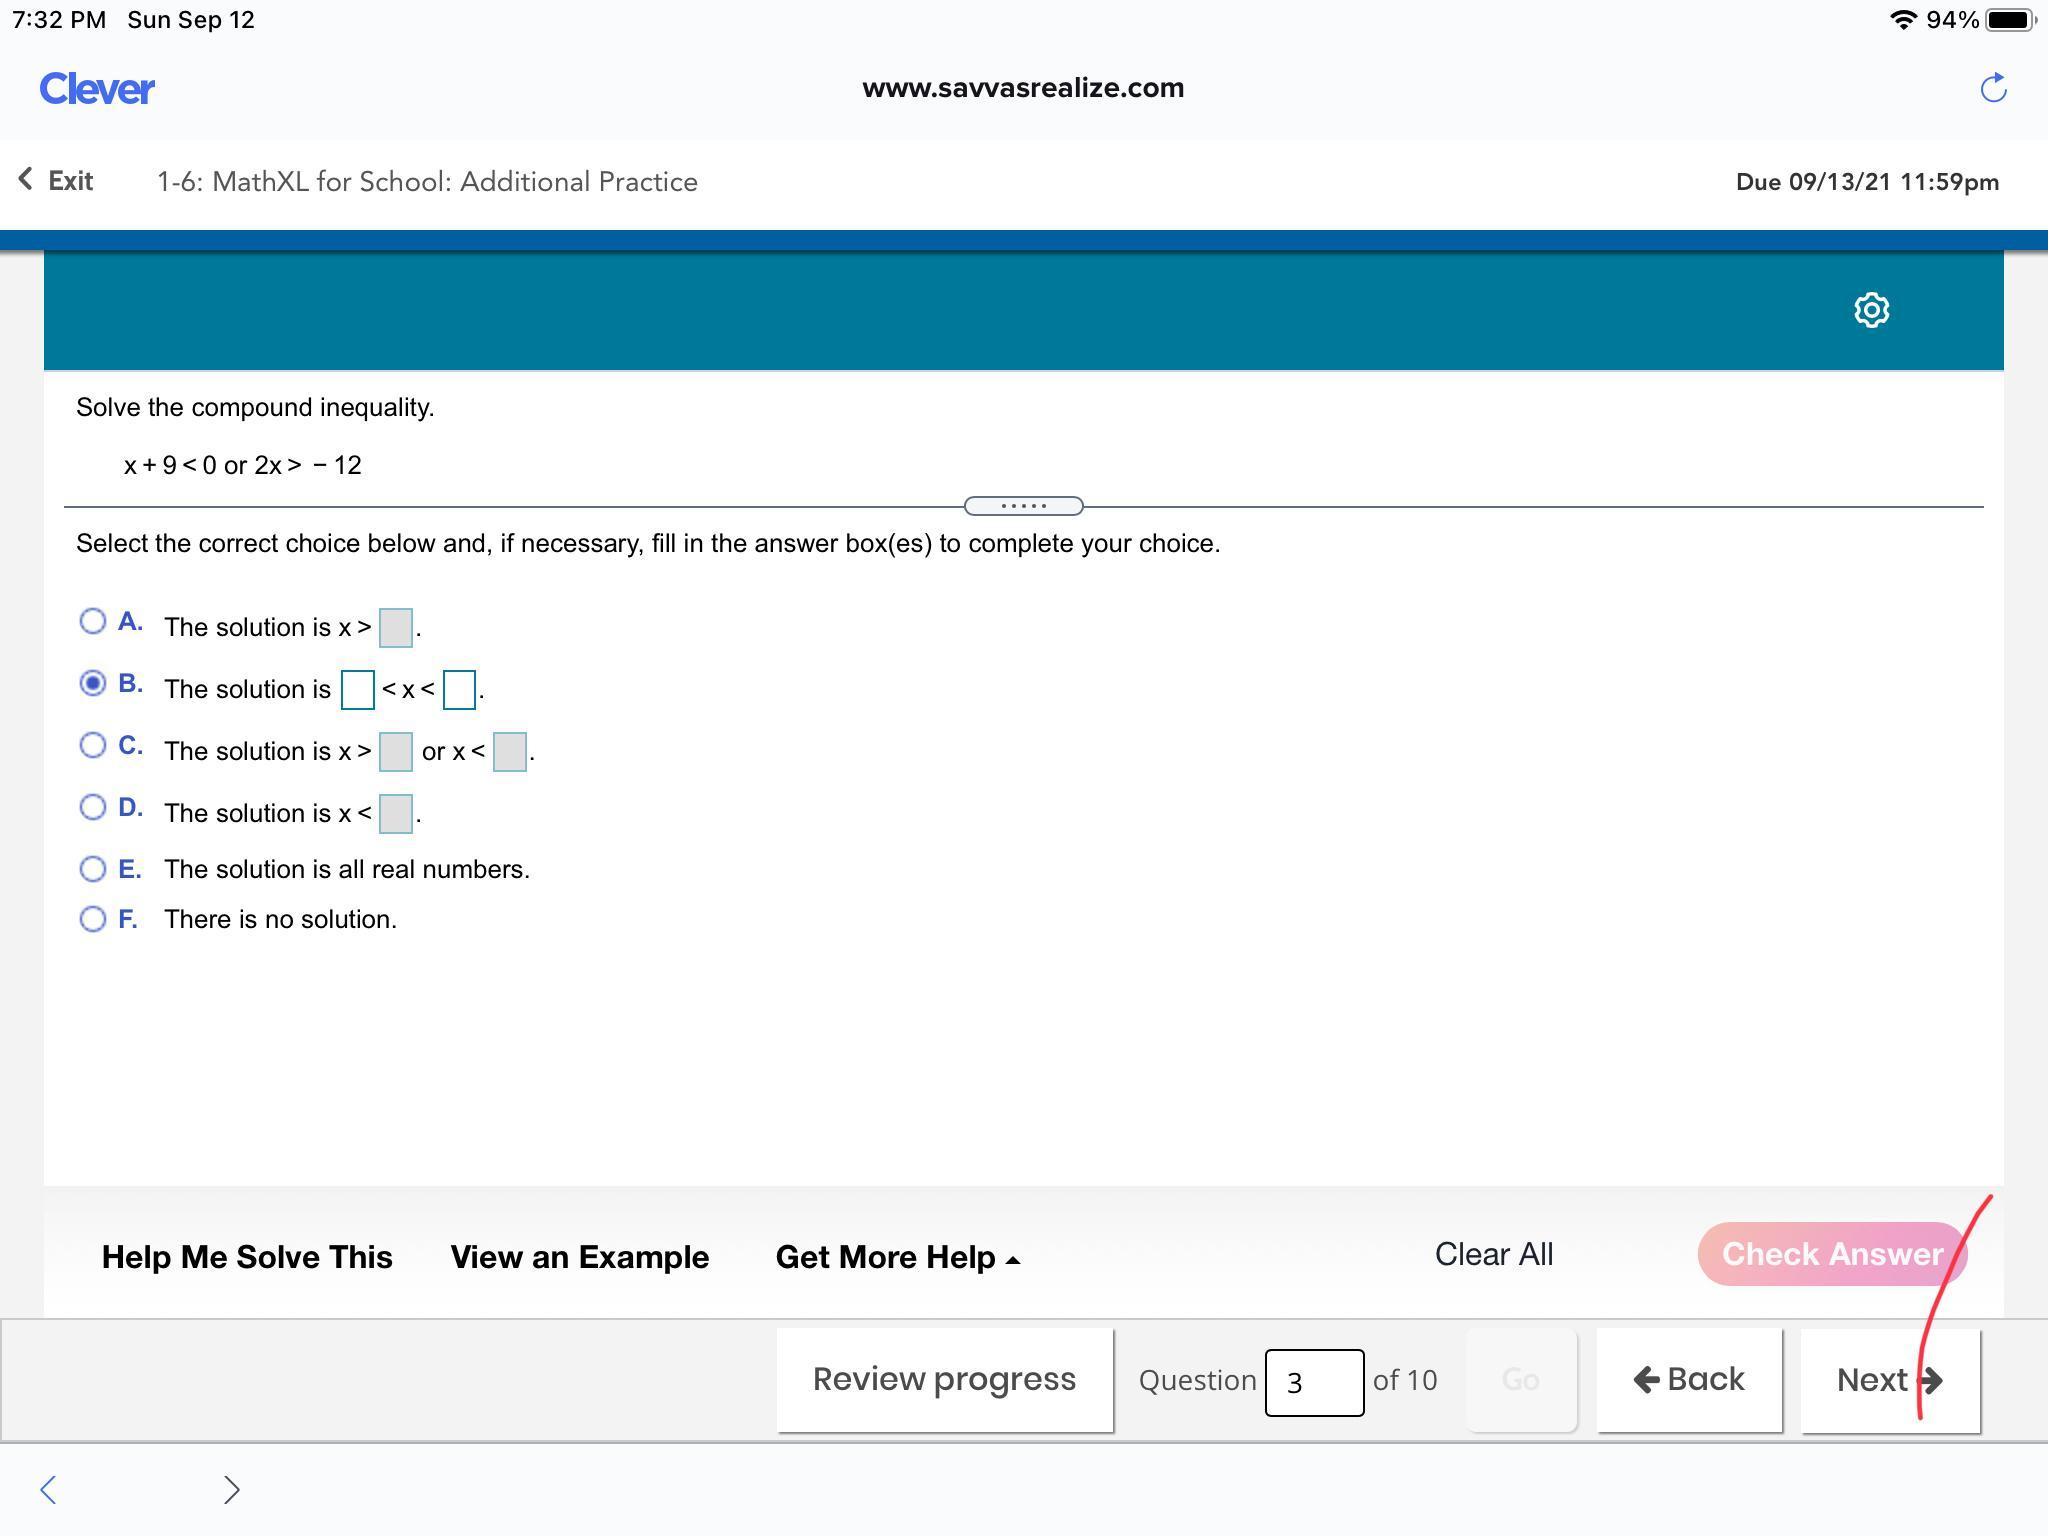The height and width of the screenshot is (1536, 2048).
Task: Click the dotted divider expander handle
Action: (1023, 506)
